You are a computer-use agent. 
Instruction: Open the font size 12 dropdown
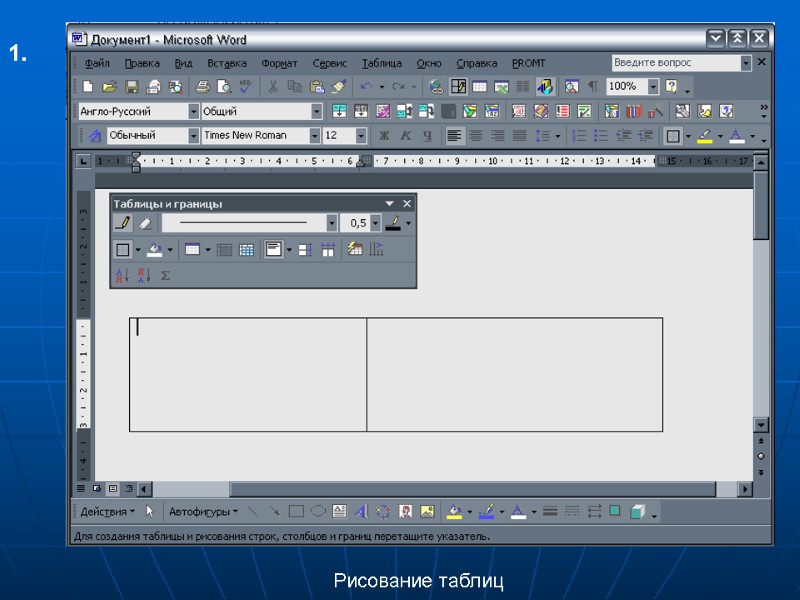tap(361, 136)
